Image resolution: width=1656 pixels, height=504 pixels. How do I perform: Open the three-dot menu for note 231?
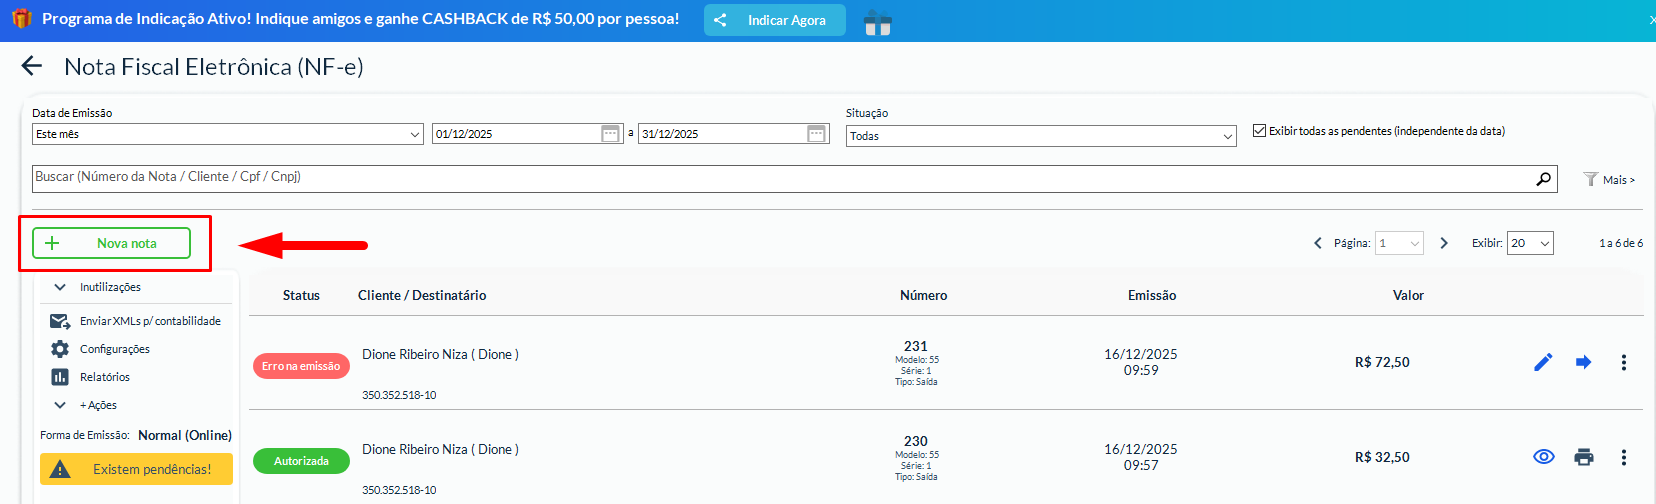[1623, 362]
